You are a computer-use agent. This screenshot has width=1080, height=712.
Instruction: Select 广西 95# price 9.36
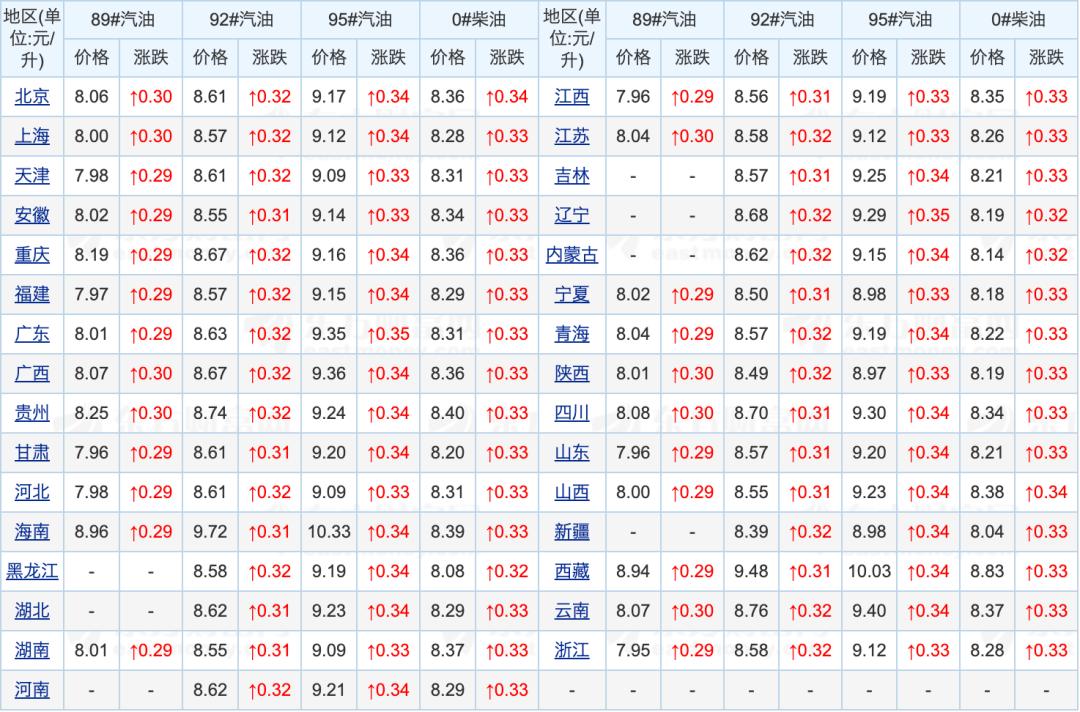click(329, 374)
